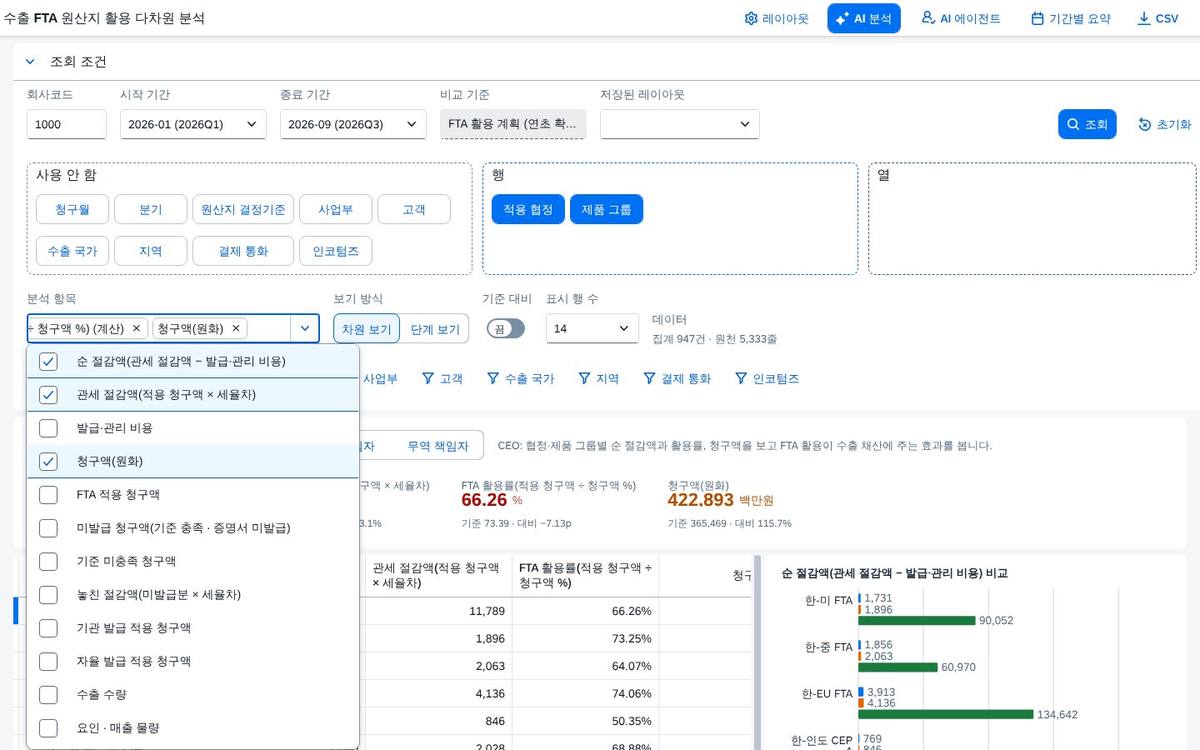Click the 회사코드 input field
Image resolution: width=1200 pixels, height=750 pixels.
[66, 124]
